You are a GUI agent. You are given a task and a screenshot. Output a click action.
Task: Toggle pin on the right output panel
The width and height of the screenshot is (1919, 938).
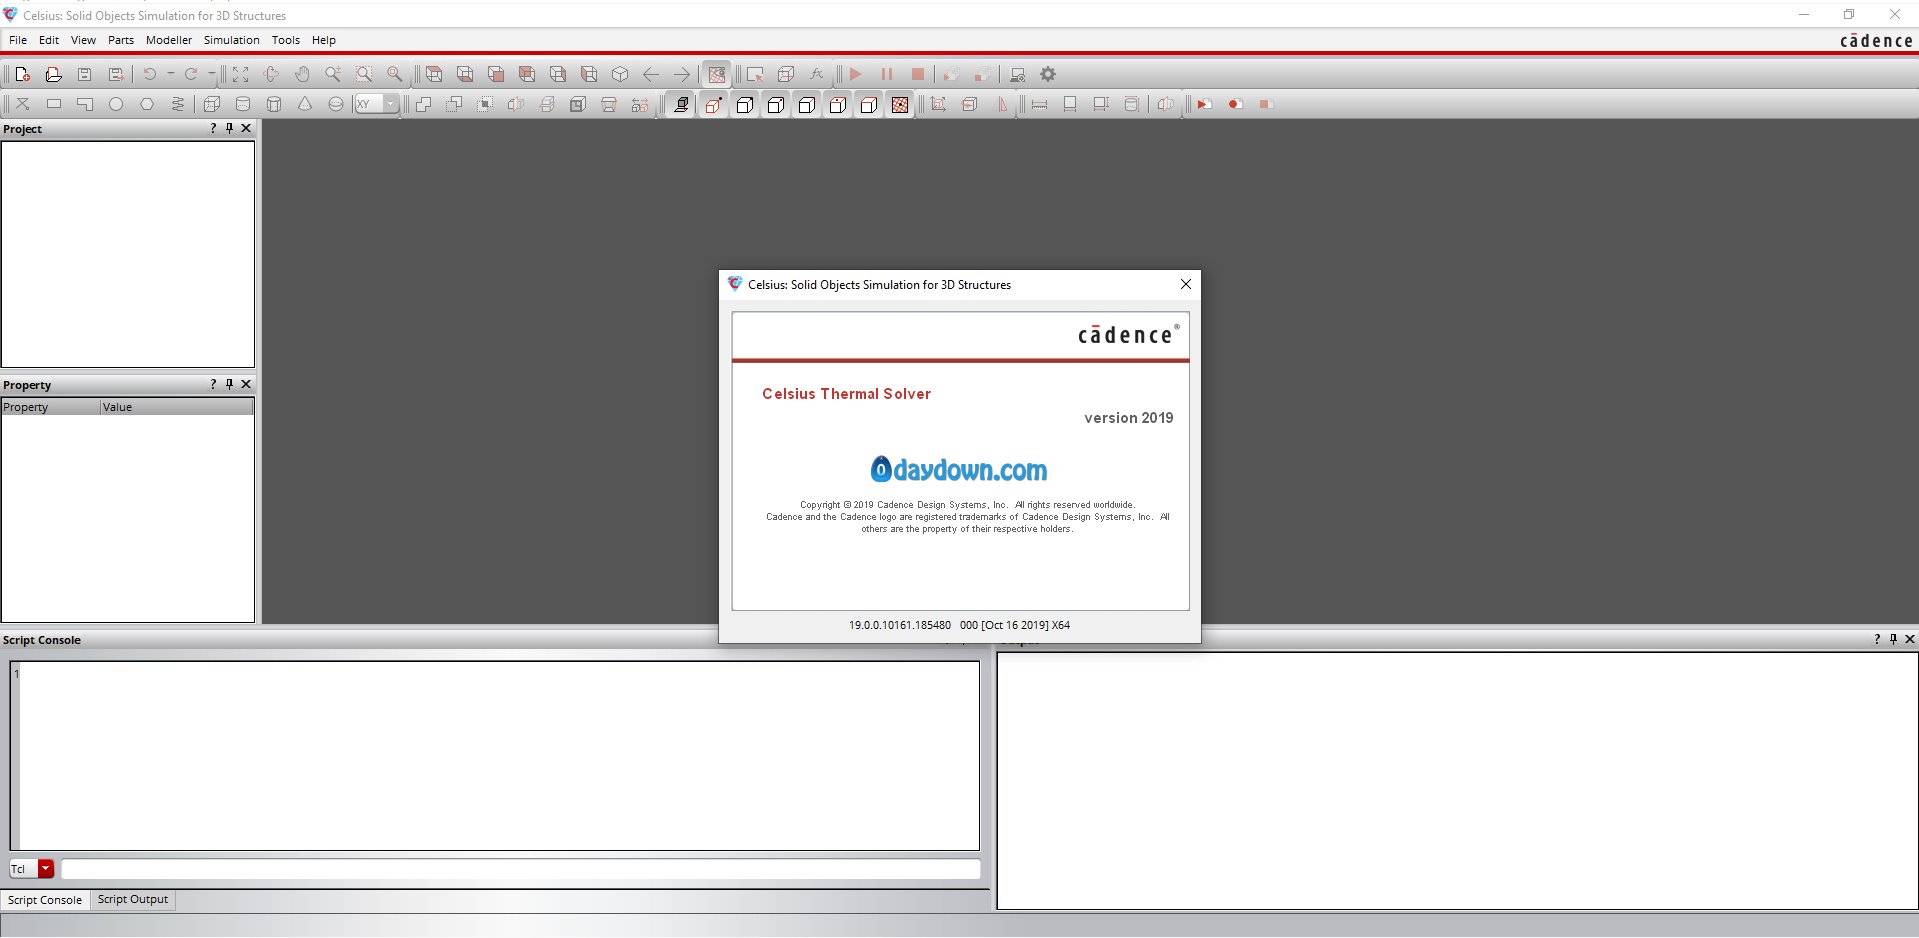pos(1893,639)
